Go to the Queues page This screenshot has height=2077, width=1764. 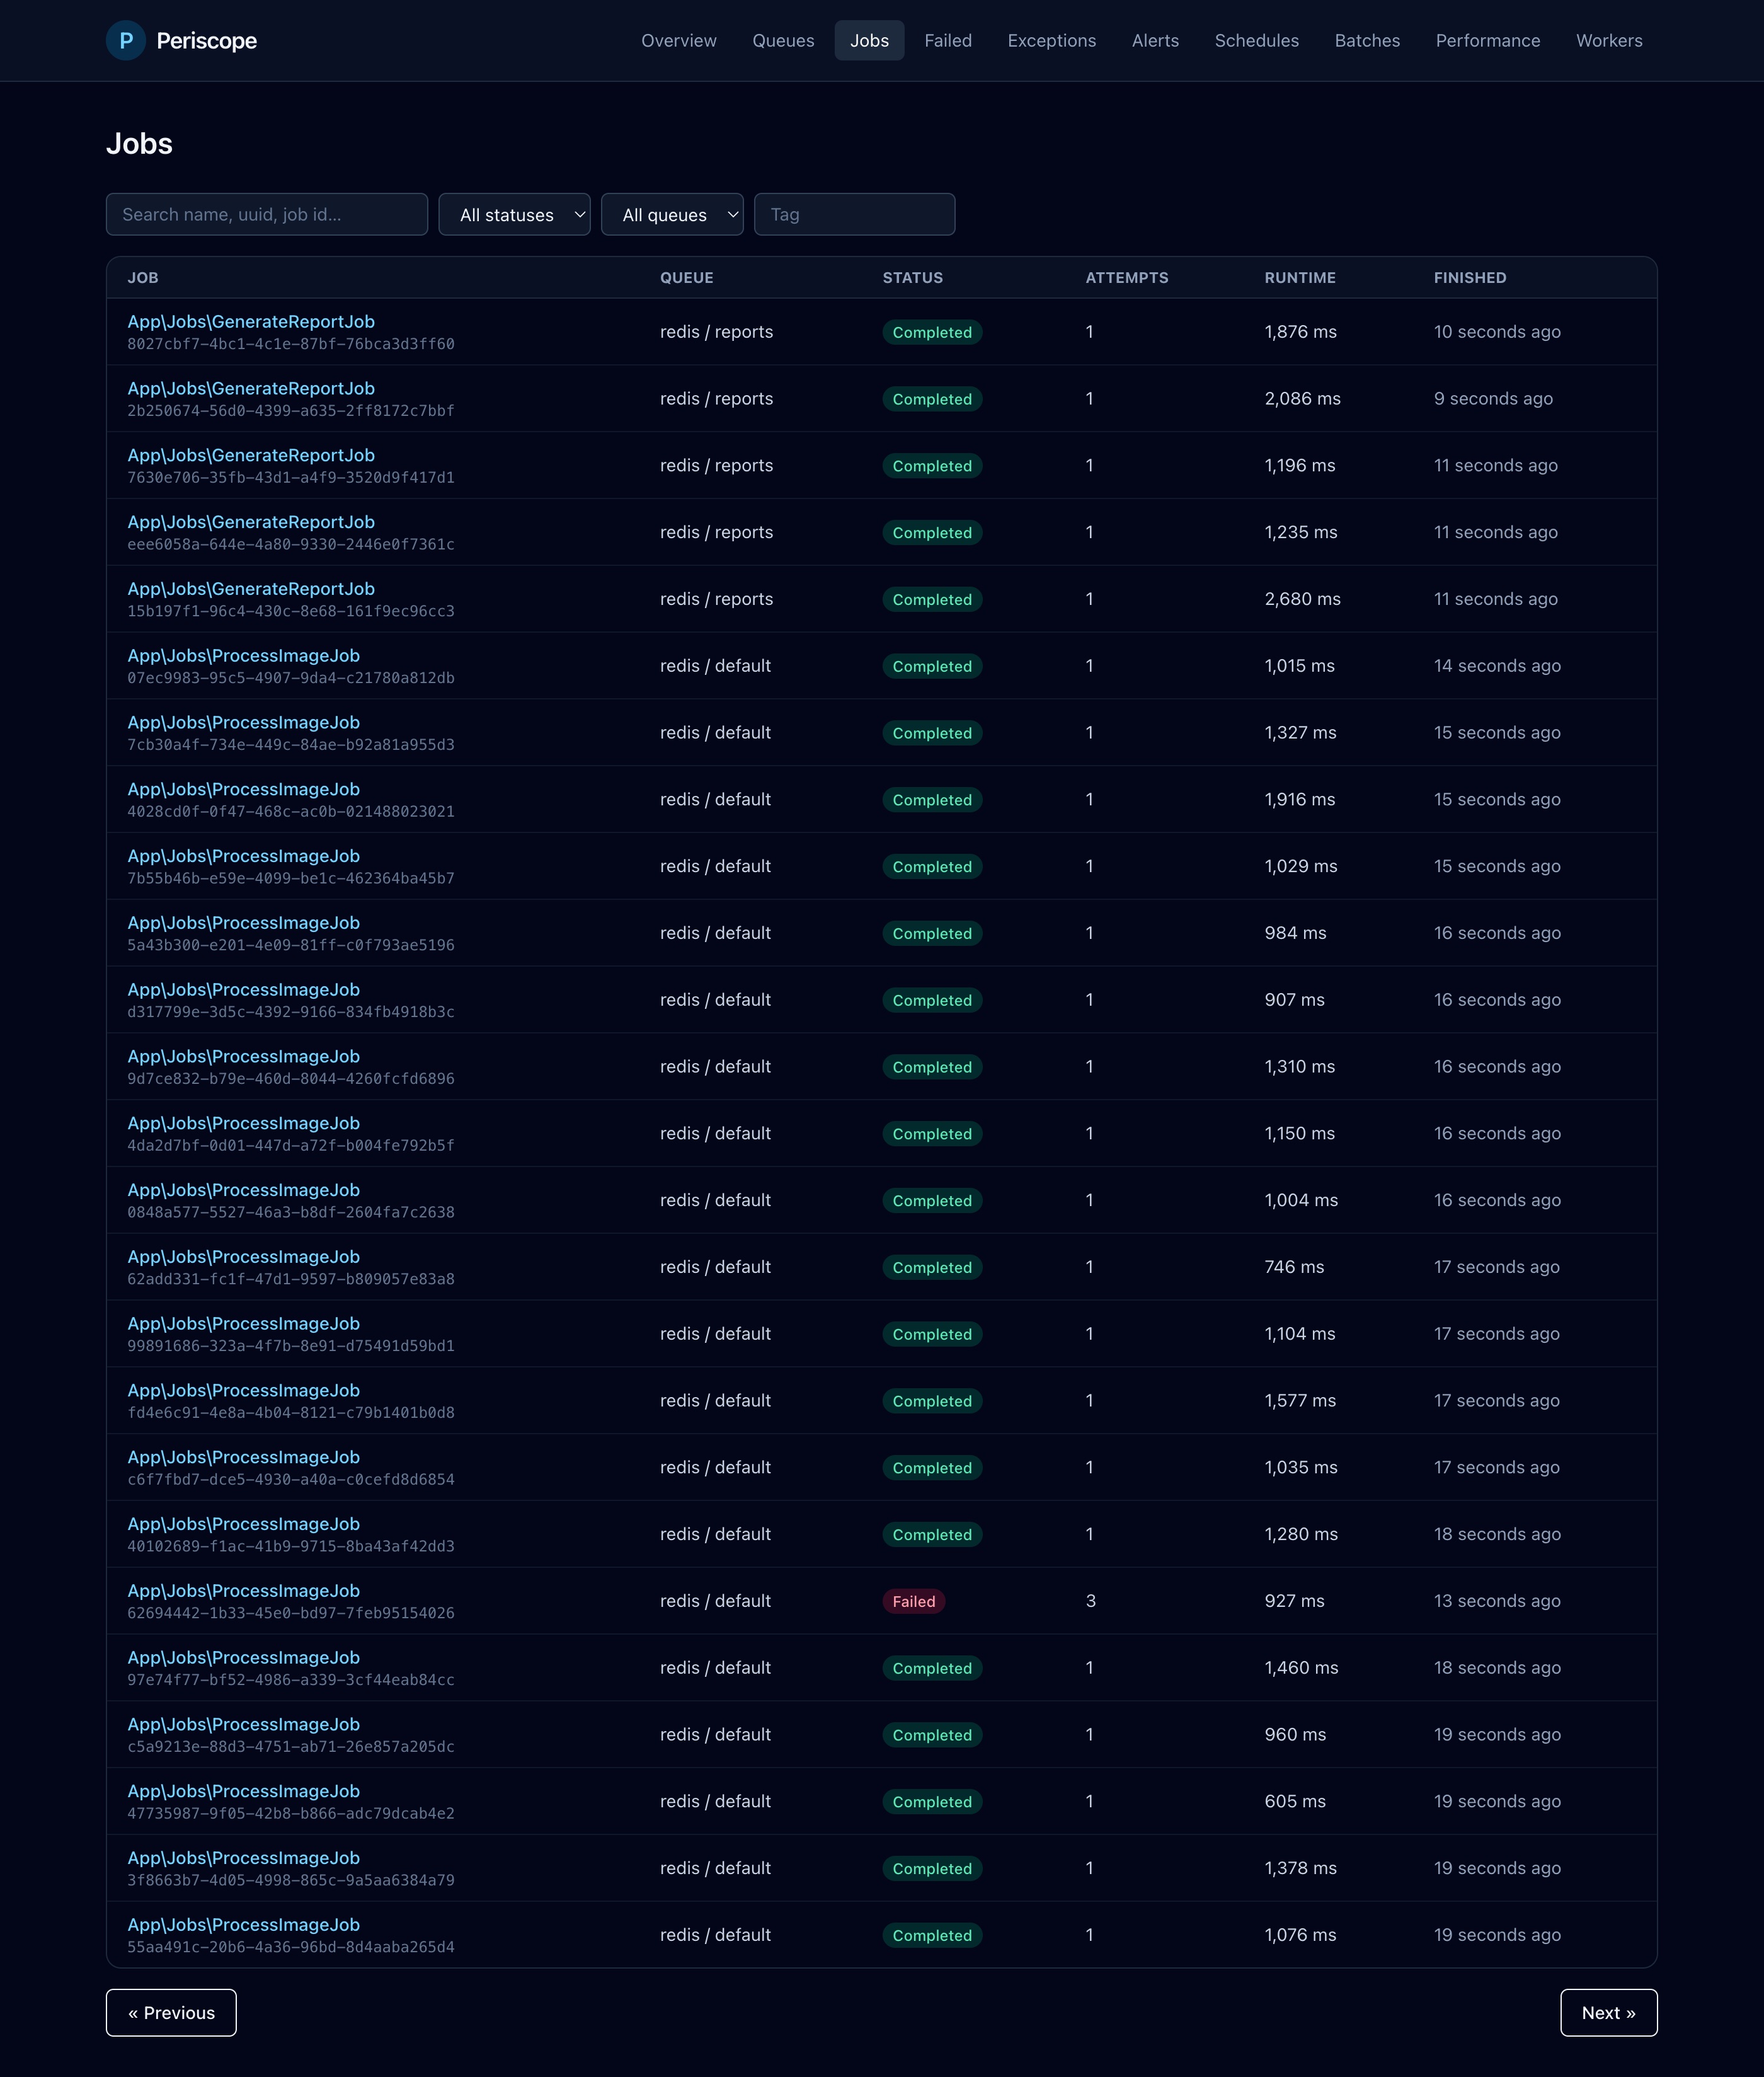[x=783, y=40]
